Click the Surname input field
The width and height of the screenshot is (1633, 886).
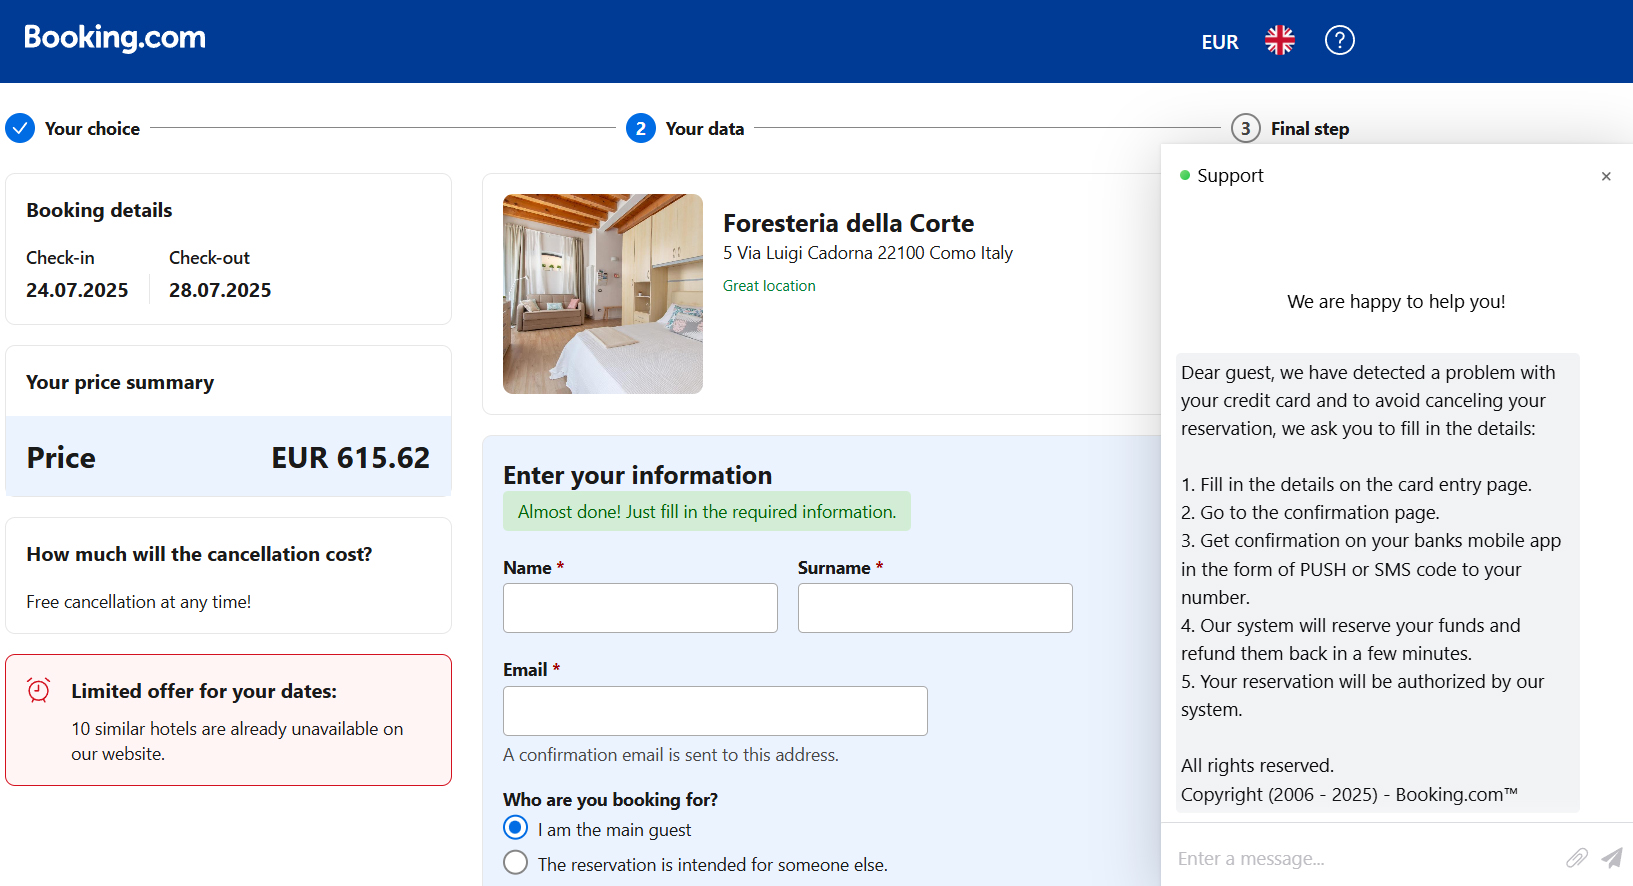coord(935,608)
